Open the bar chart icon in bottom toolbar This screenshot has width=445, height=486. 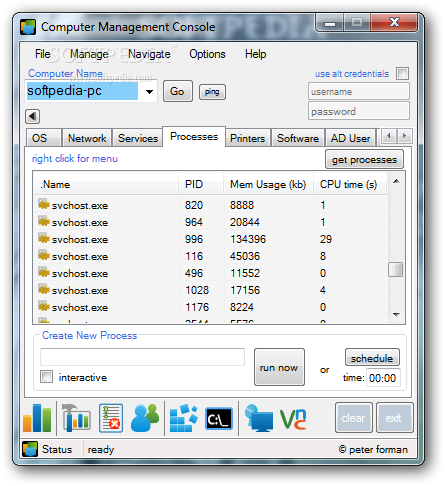tap(37, 418)
